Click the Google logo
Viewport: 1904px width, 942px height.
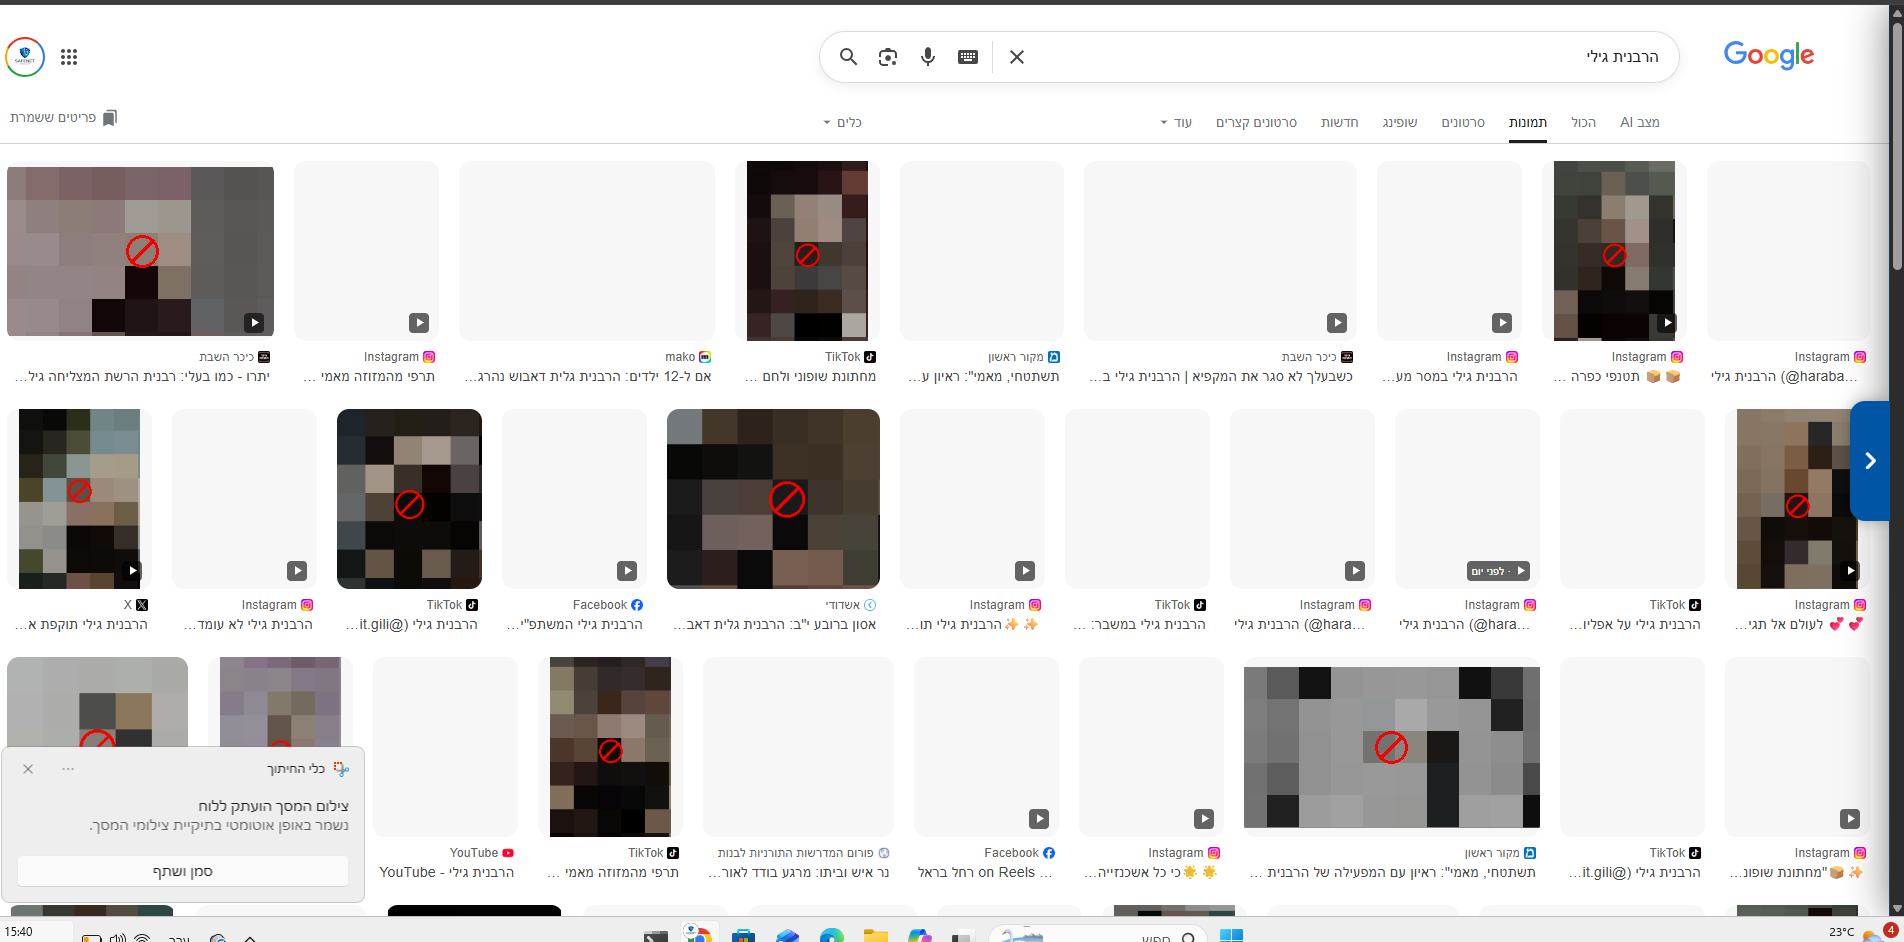point(1768,56)
